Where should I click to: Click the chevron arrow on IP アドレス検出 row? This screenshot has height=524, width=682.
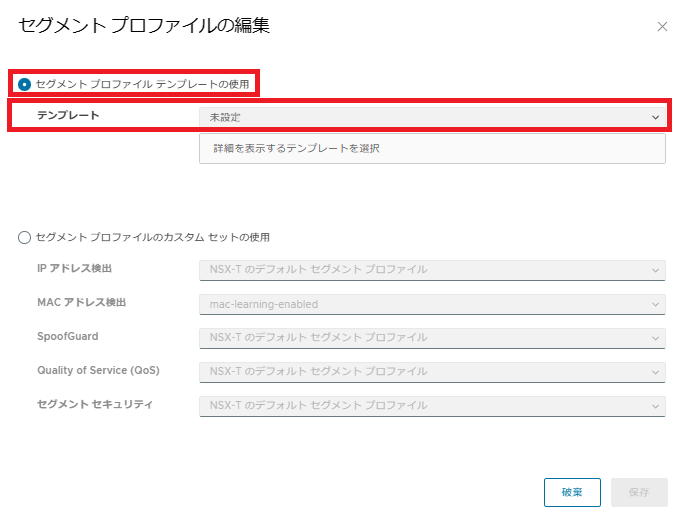(x=656, y=270)
